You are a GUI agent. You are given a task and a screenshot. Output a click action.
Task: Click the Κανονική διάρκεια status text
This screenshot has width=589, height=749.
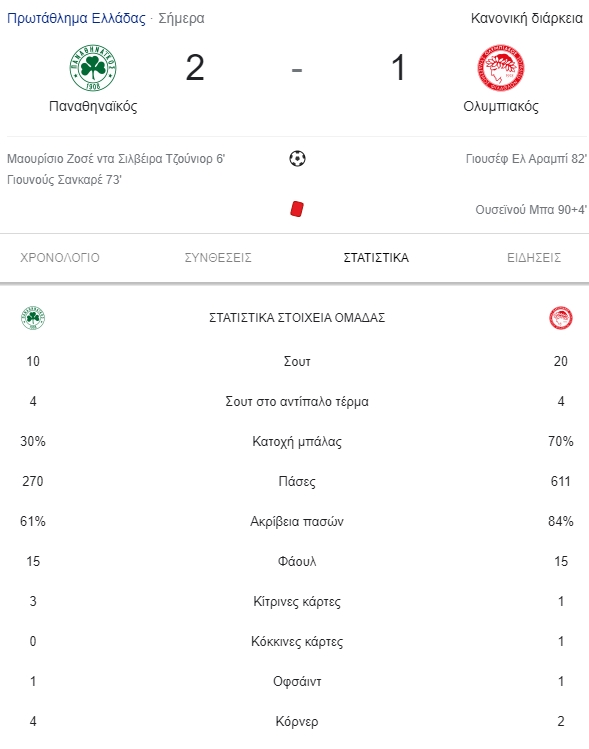tap(527, 18)
